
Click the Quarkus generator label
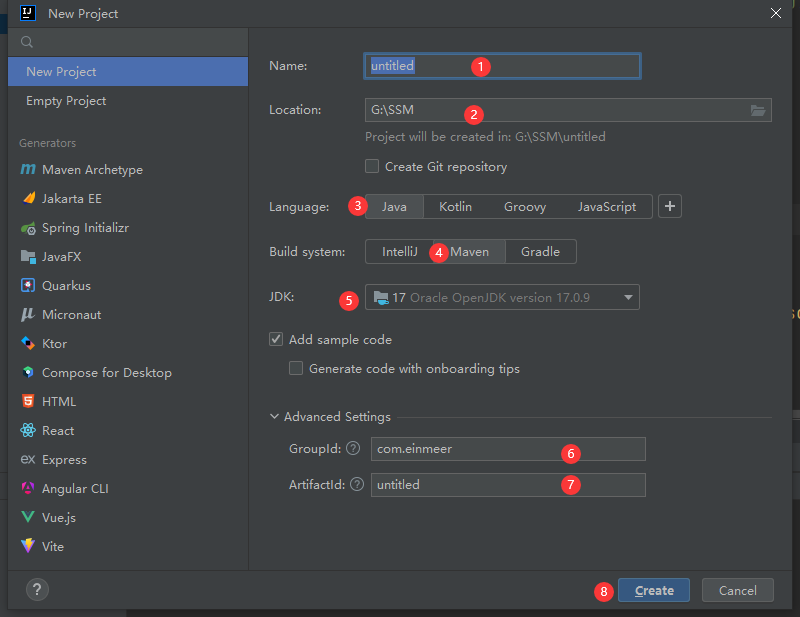[66, 286]
